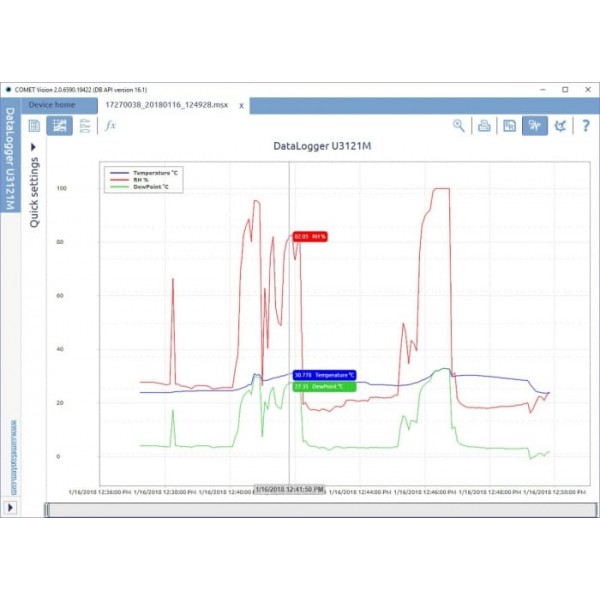The image size is (600, 600).
Task: Print the graph using printer icon
Action: tap(484, 126)
